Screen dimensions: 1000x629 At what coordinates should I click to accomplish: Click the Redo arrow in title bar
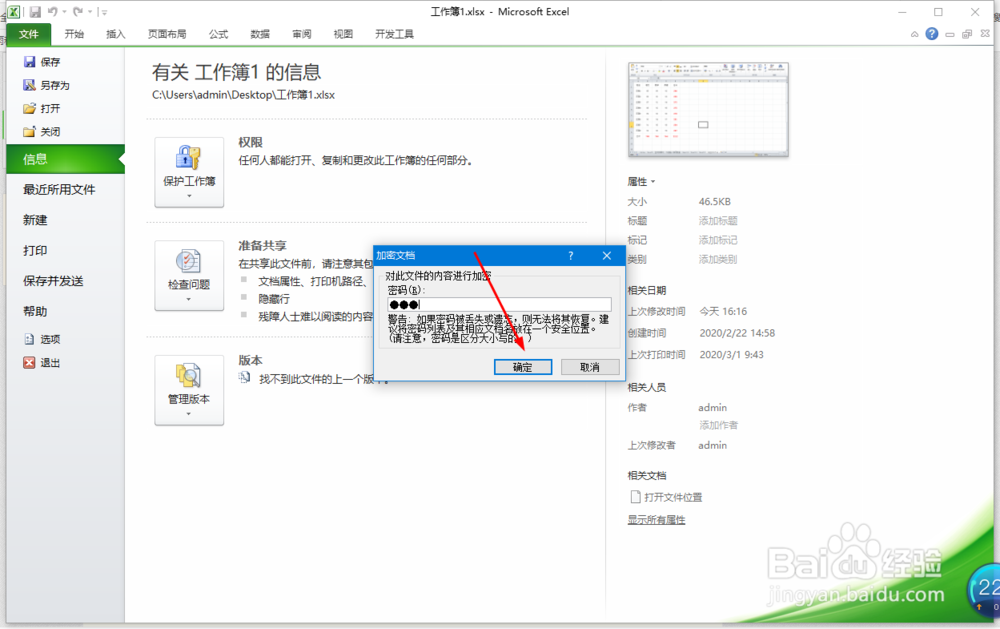(x=78, y=11)
